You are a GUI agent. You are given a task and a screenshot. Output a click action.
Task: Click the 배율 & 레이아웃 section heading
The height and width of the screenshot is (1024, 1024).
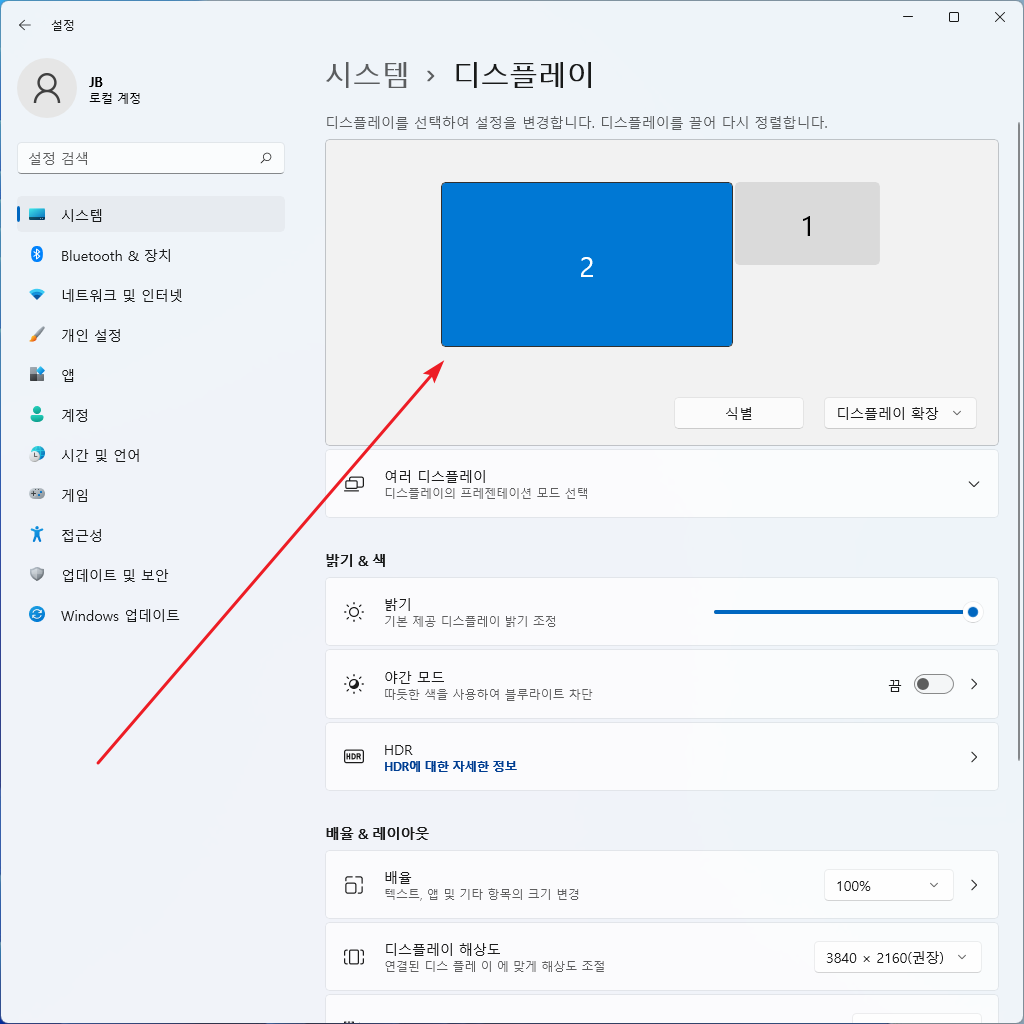point(377,833)
